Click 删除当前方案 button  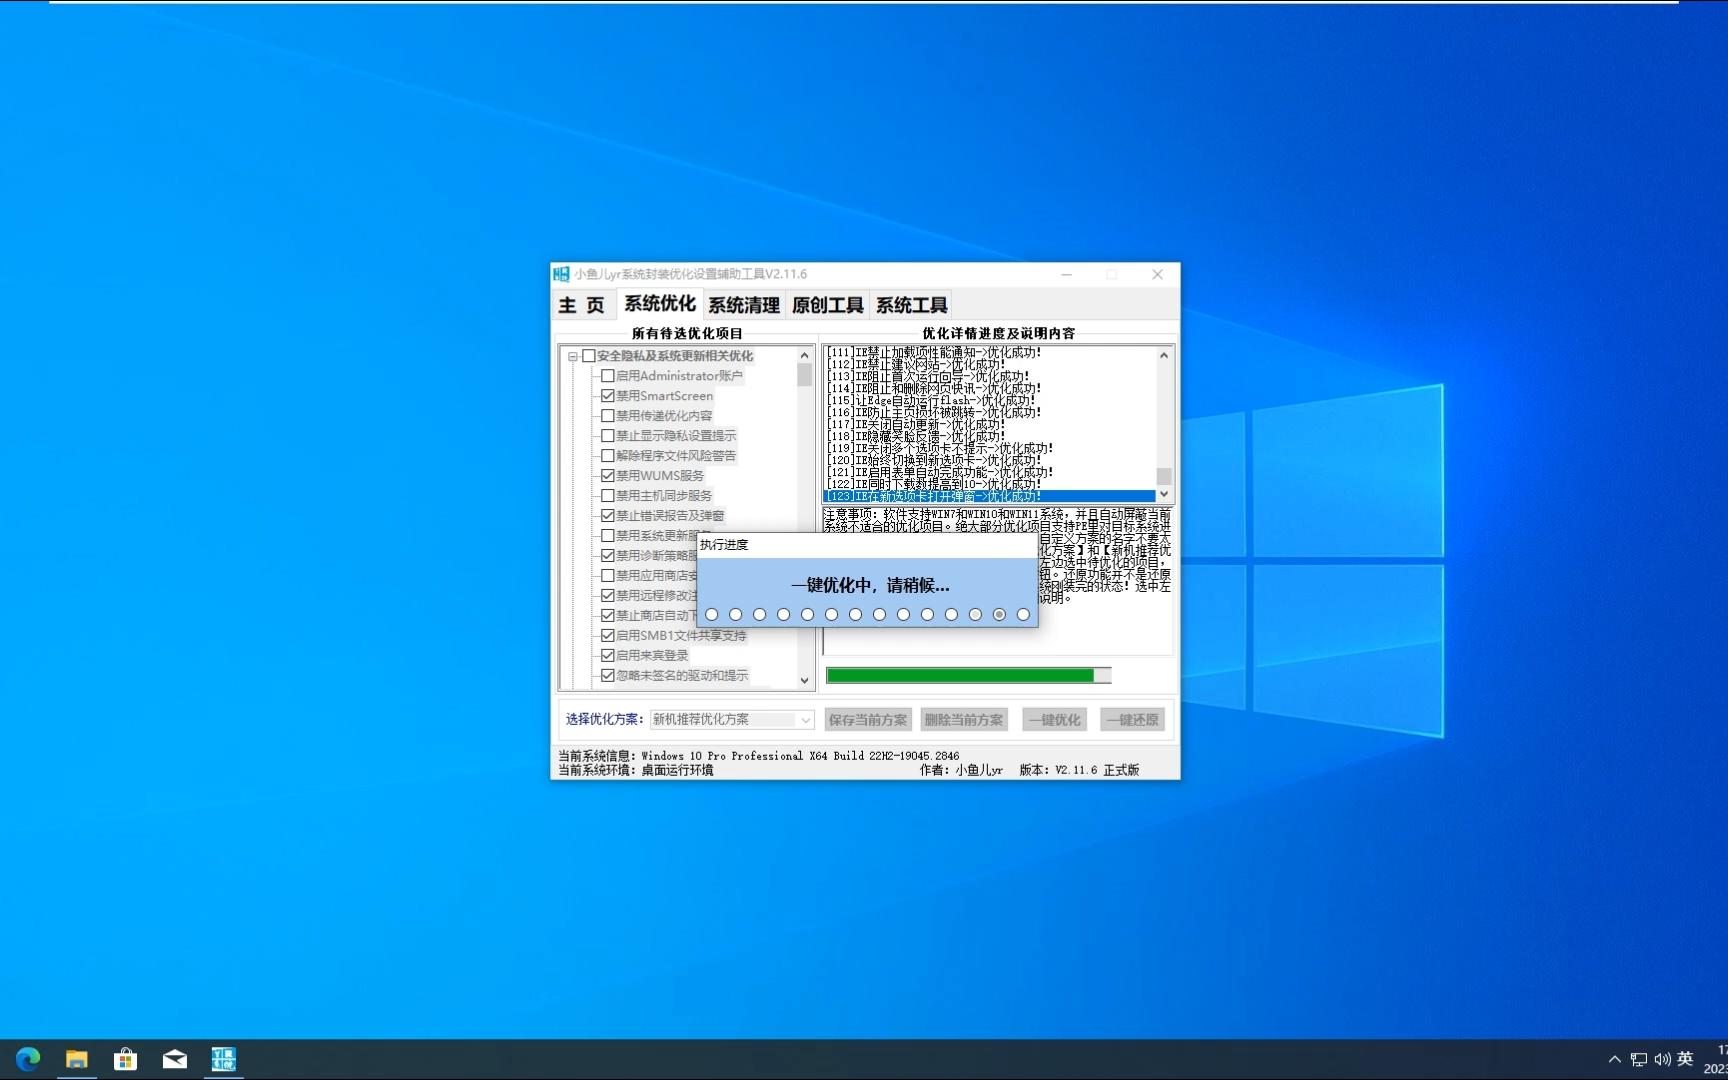[x=964, y=720]
